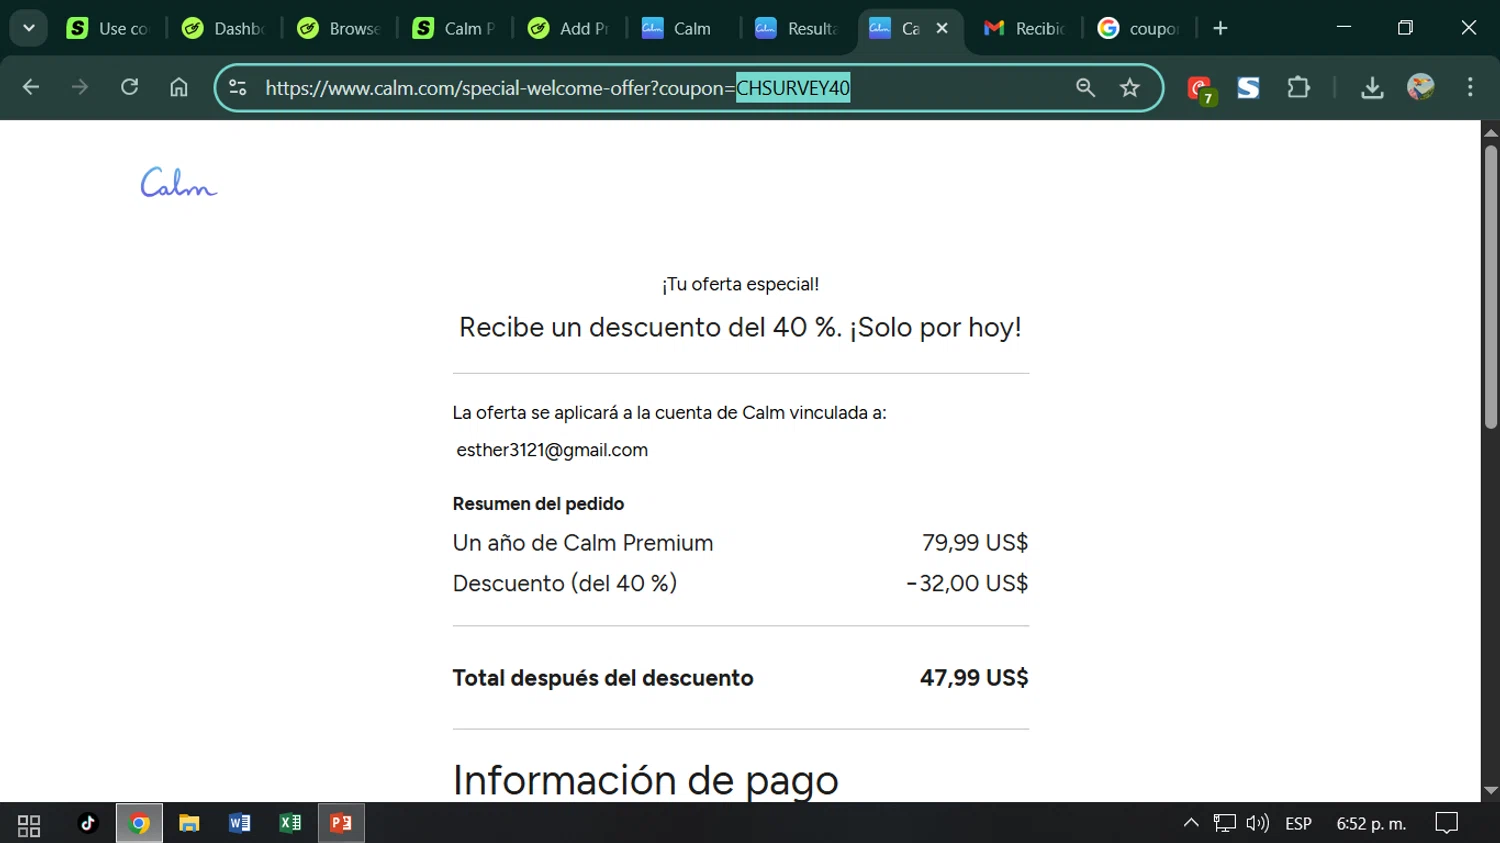Click the 'Resumen del pedido' heading
Image resolution: width=1500 pixels, height=843 pixels.
tap(538, 504)
